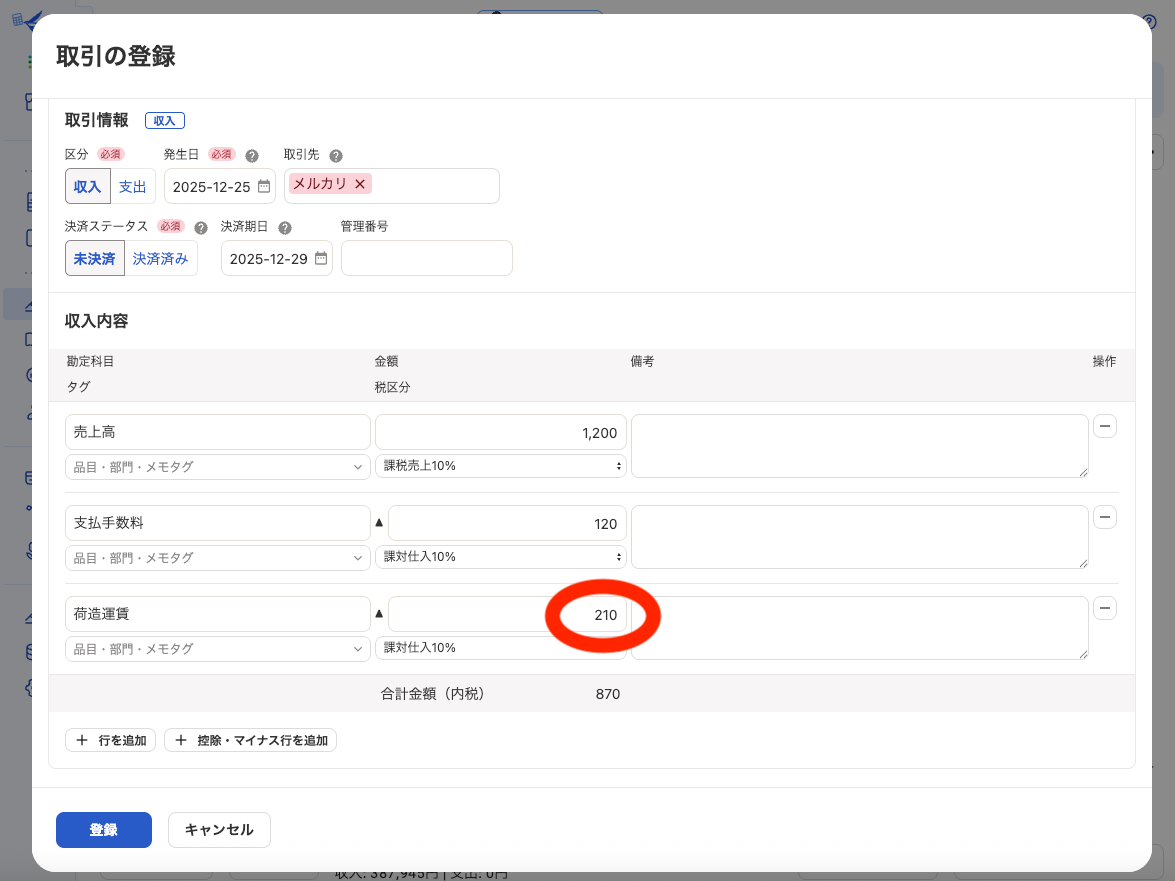Open the 決済期日 calendar picker icon

pyautogui.click(x=321, y=258)
